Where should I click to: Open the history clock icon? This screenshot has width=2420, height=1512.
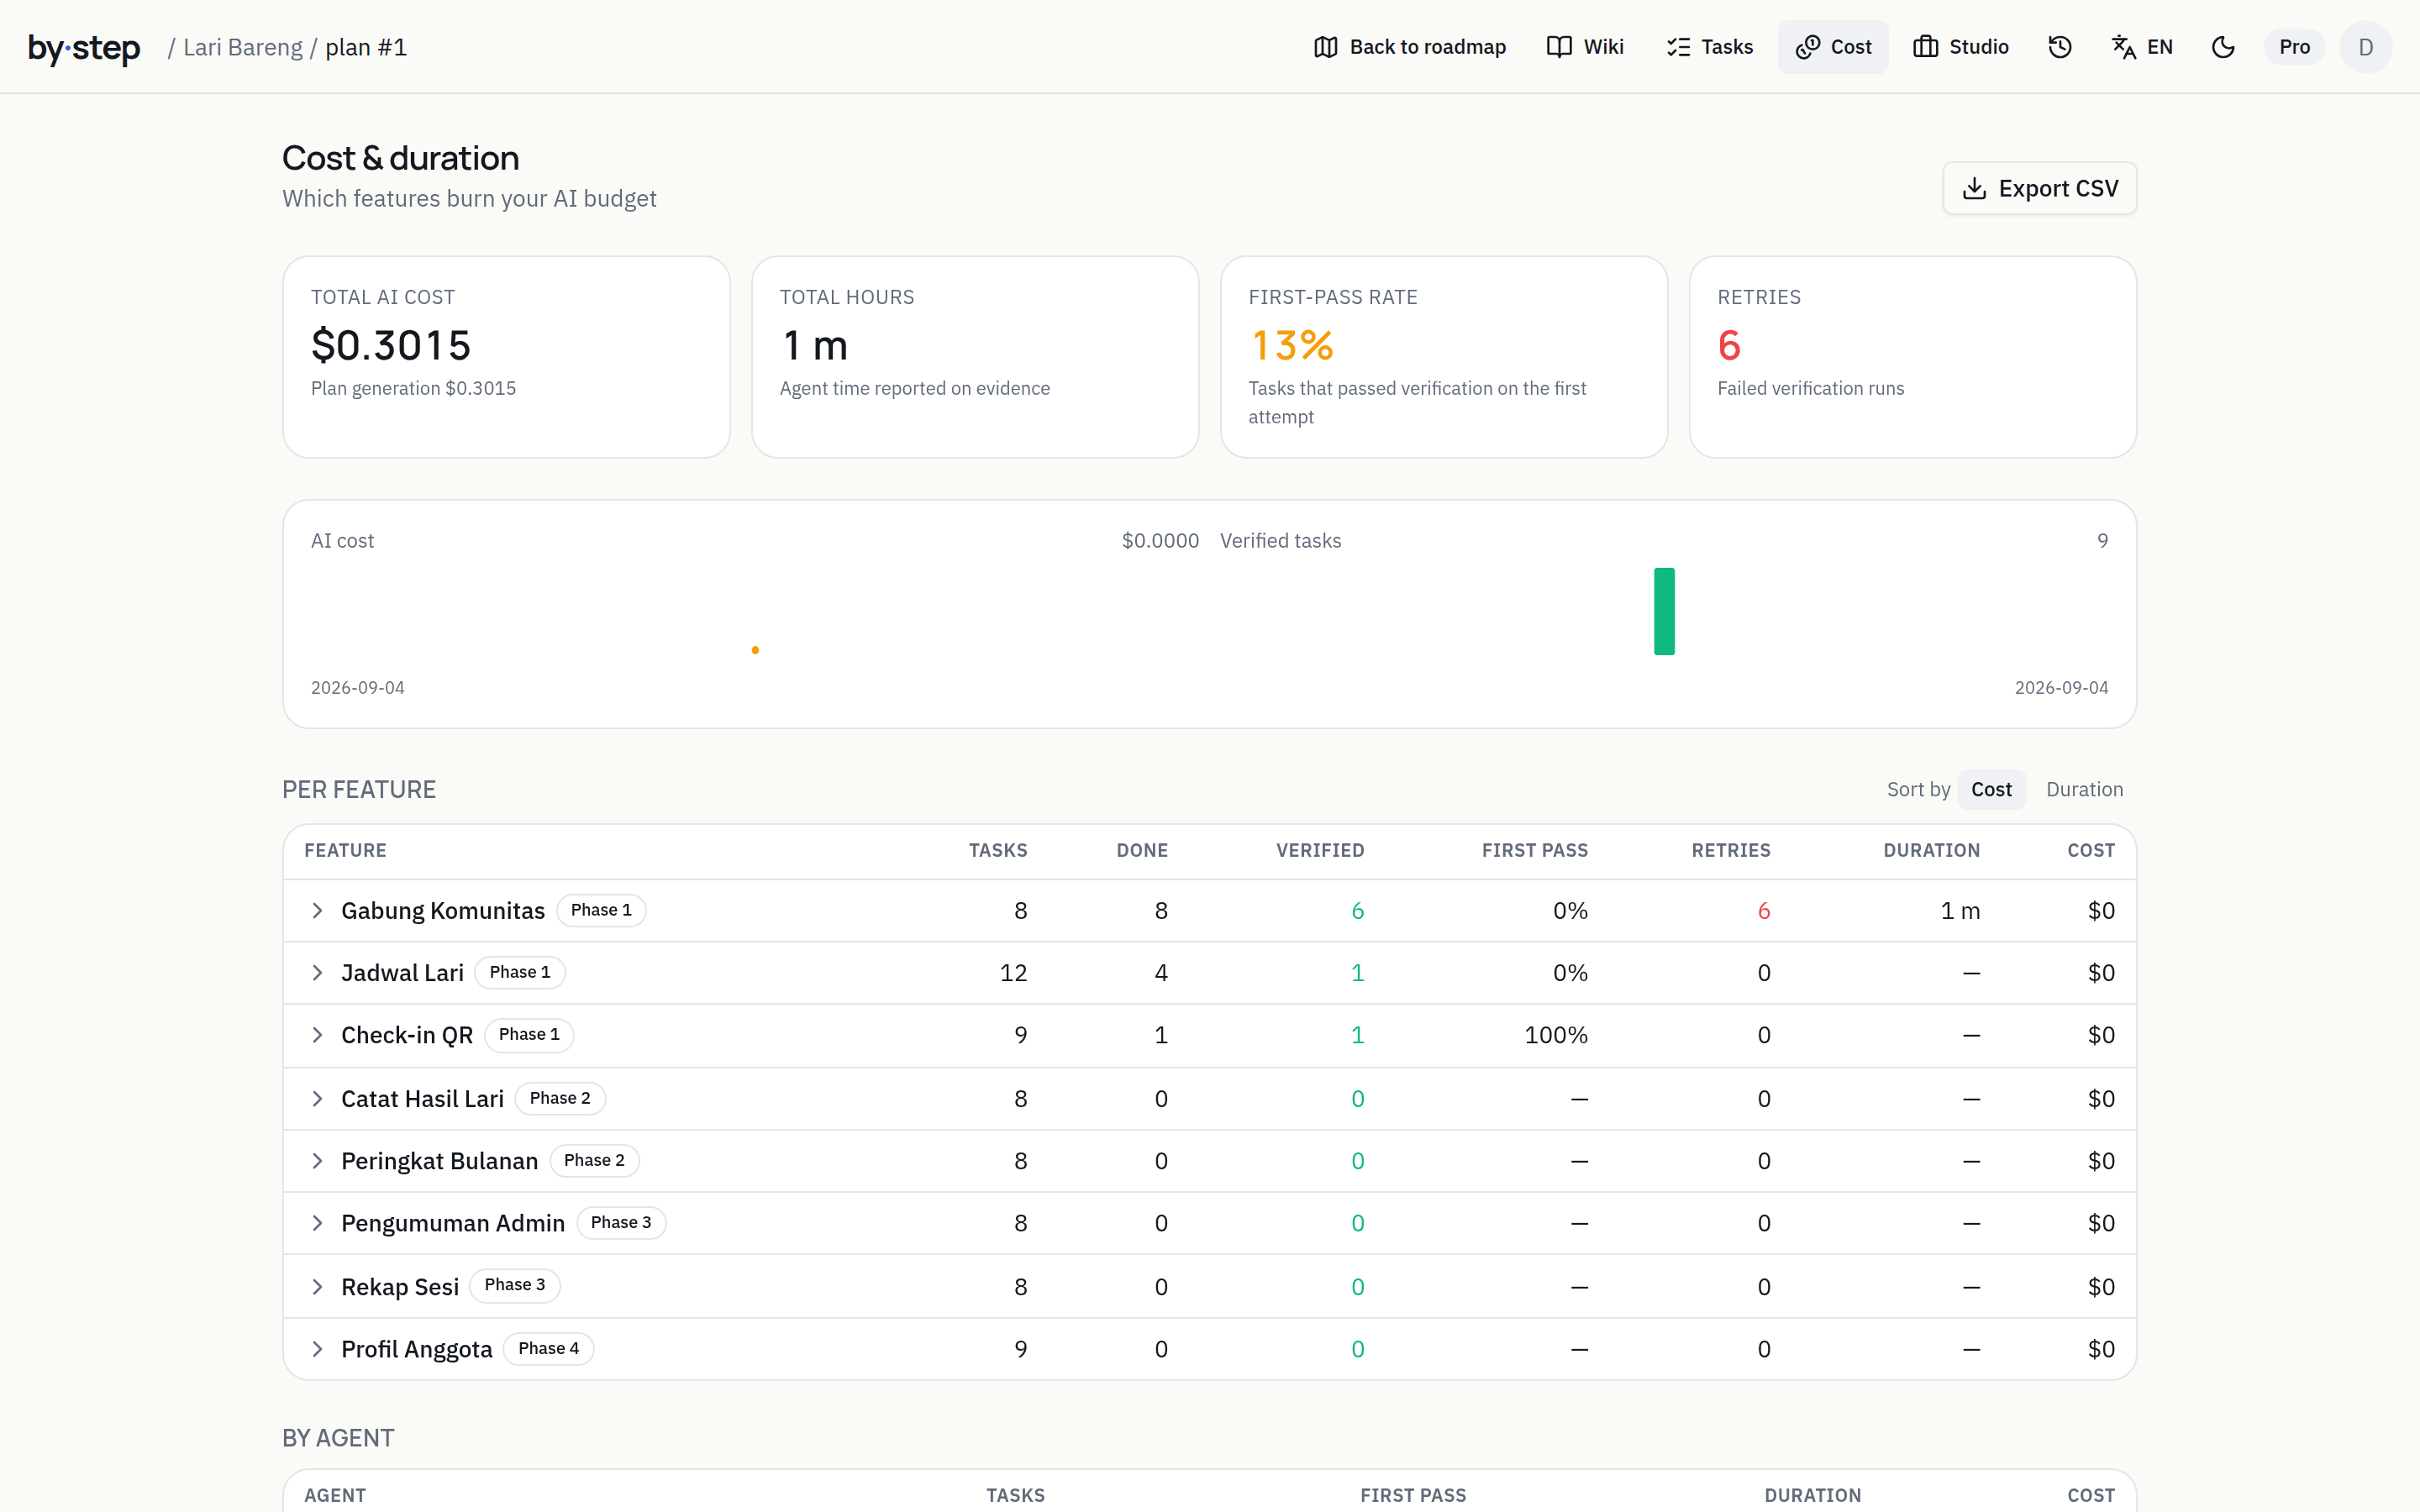point(2059,47)
